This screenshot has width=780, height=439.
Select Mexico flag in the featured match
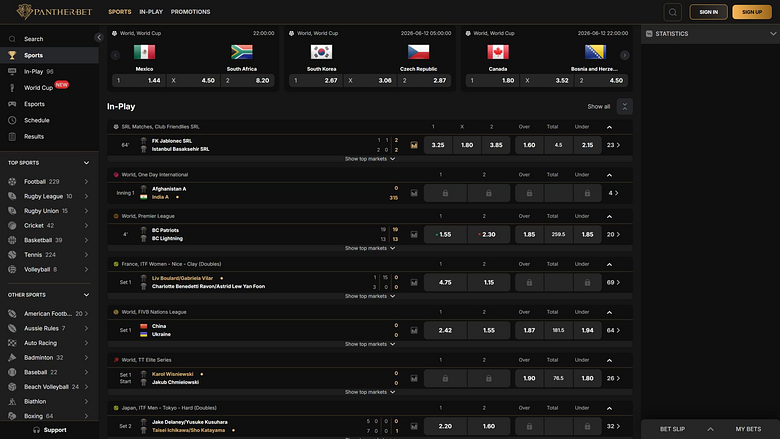click(144, 52)
